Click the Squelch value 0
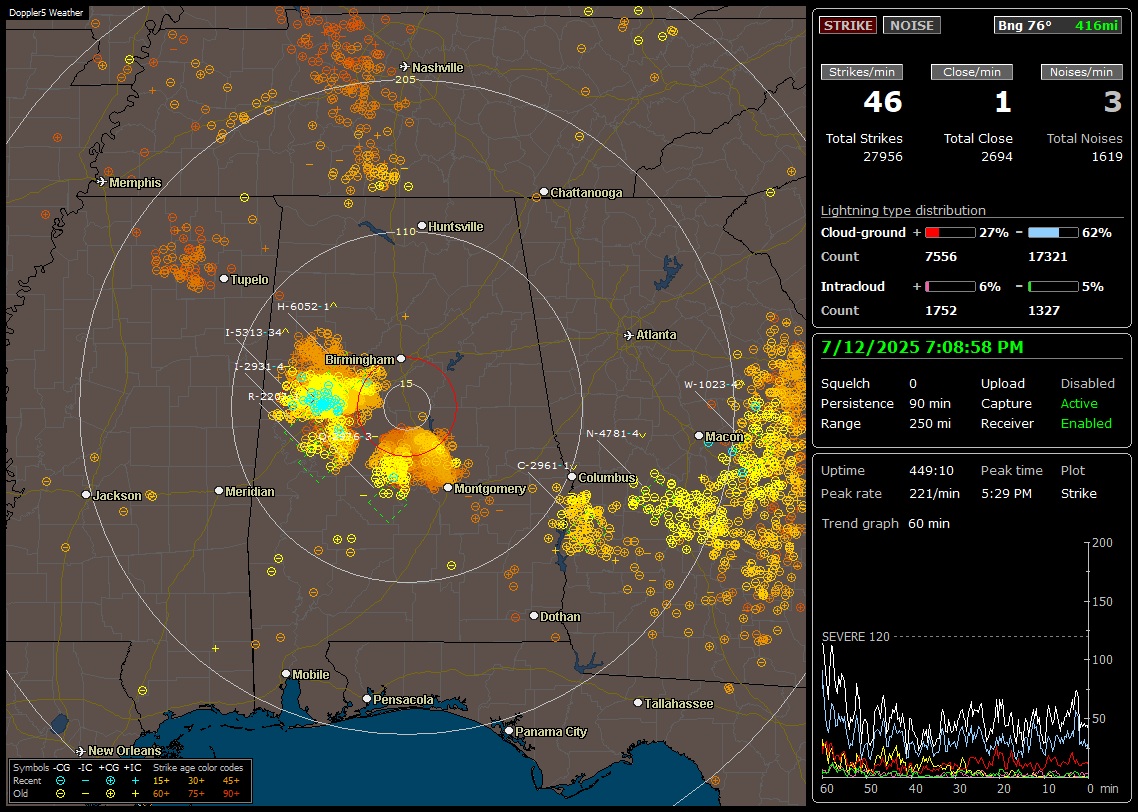This screenshot has height=812, width=1138. tap(913, 383)
